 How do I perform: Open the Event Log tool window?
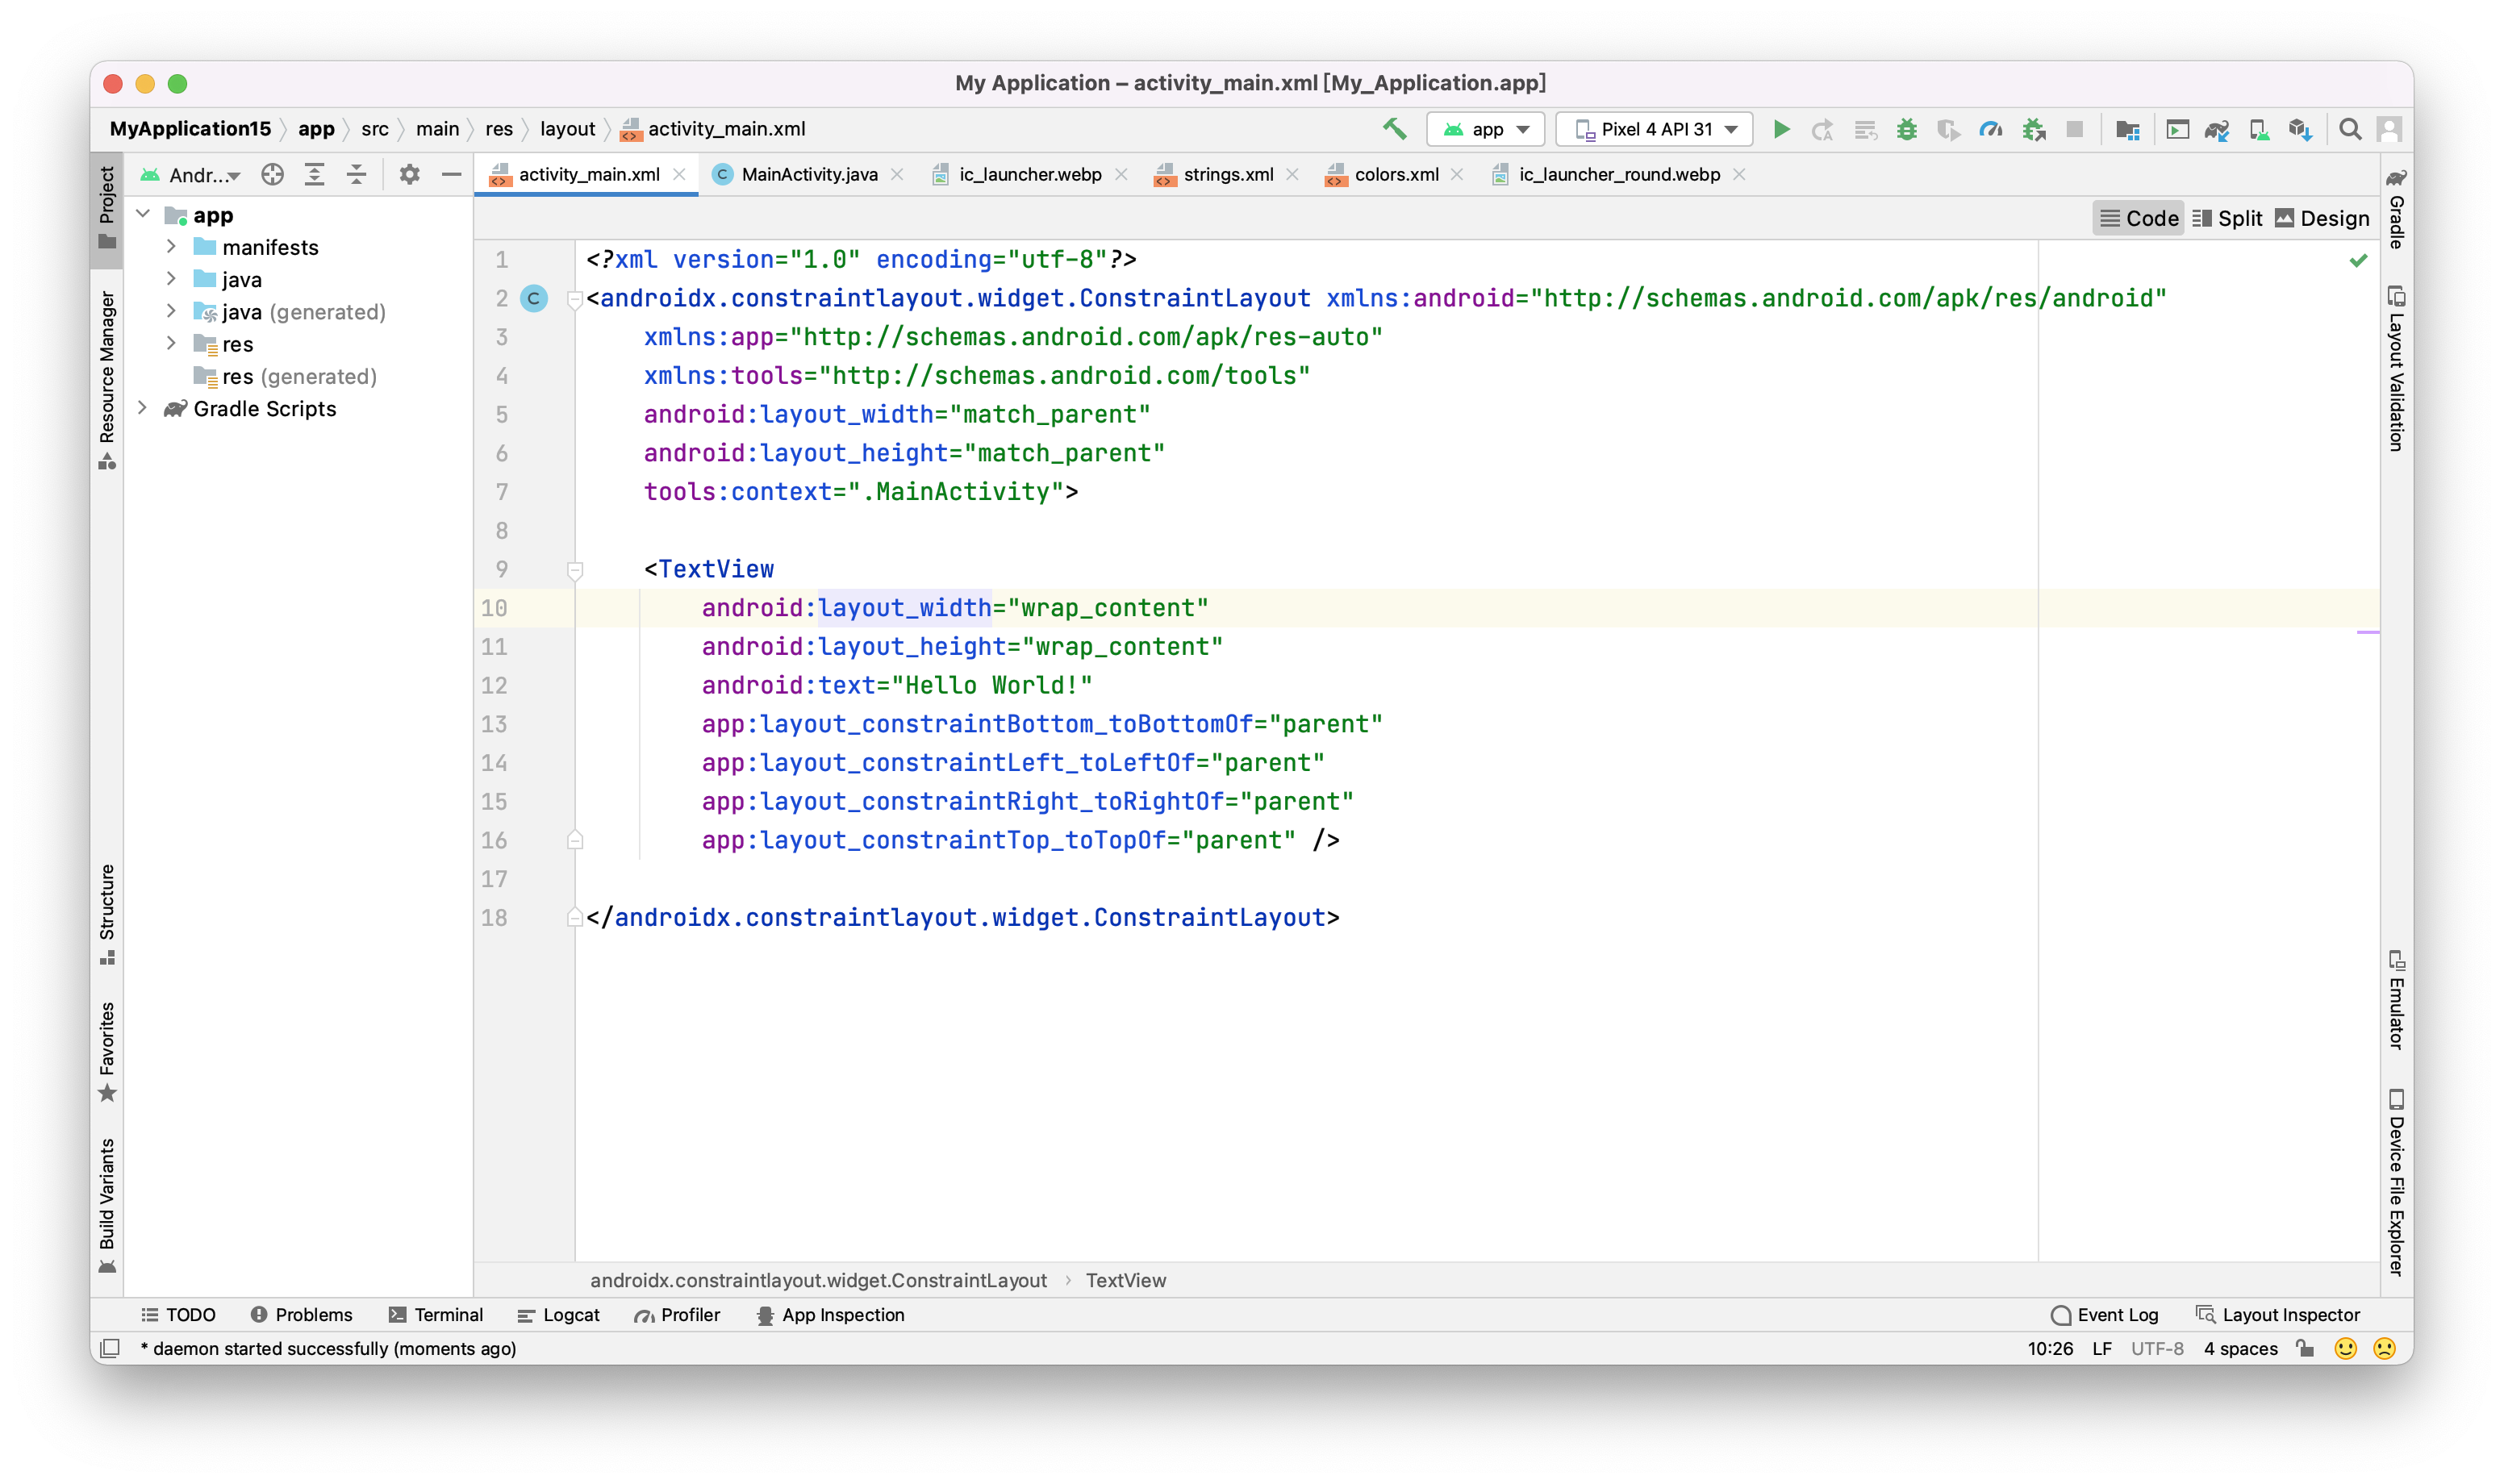pos(2105,1315)
